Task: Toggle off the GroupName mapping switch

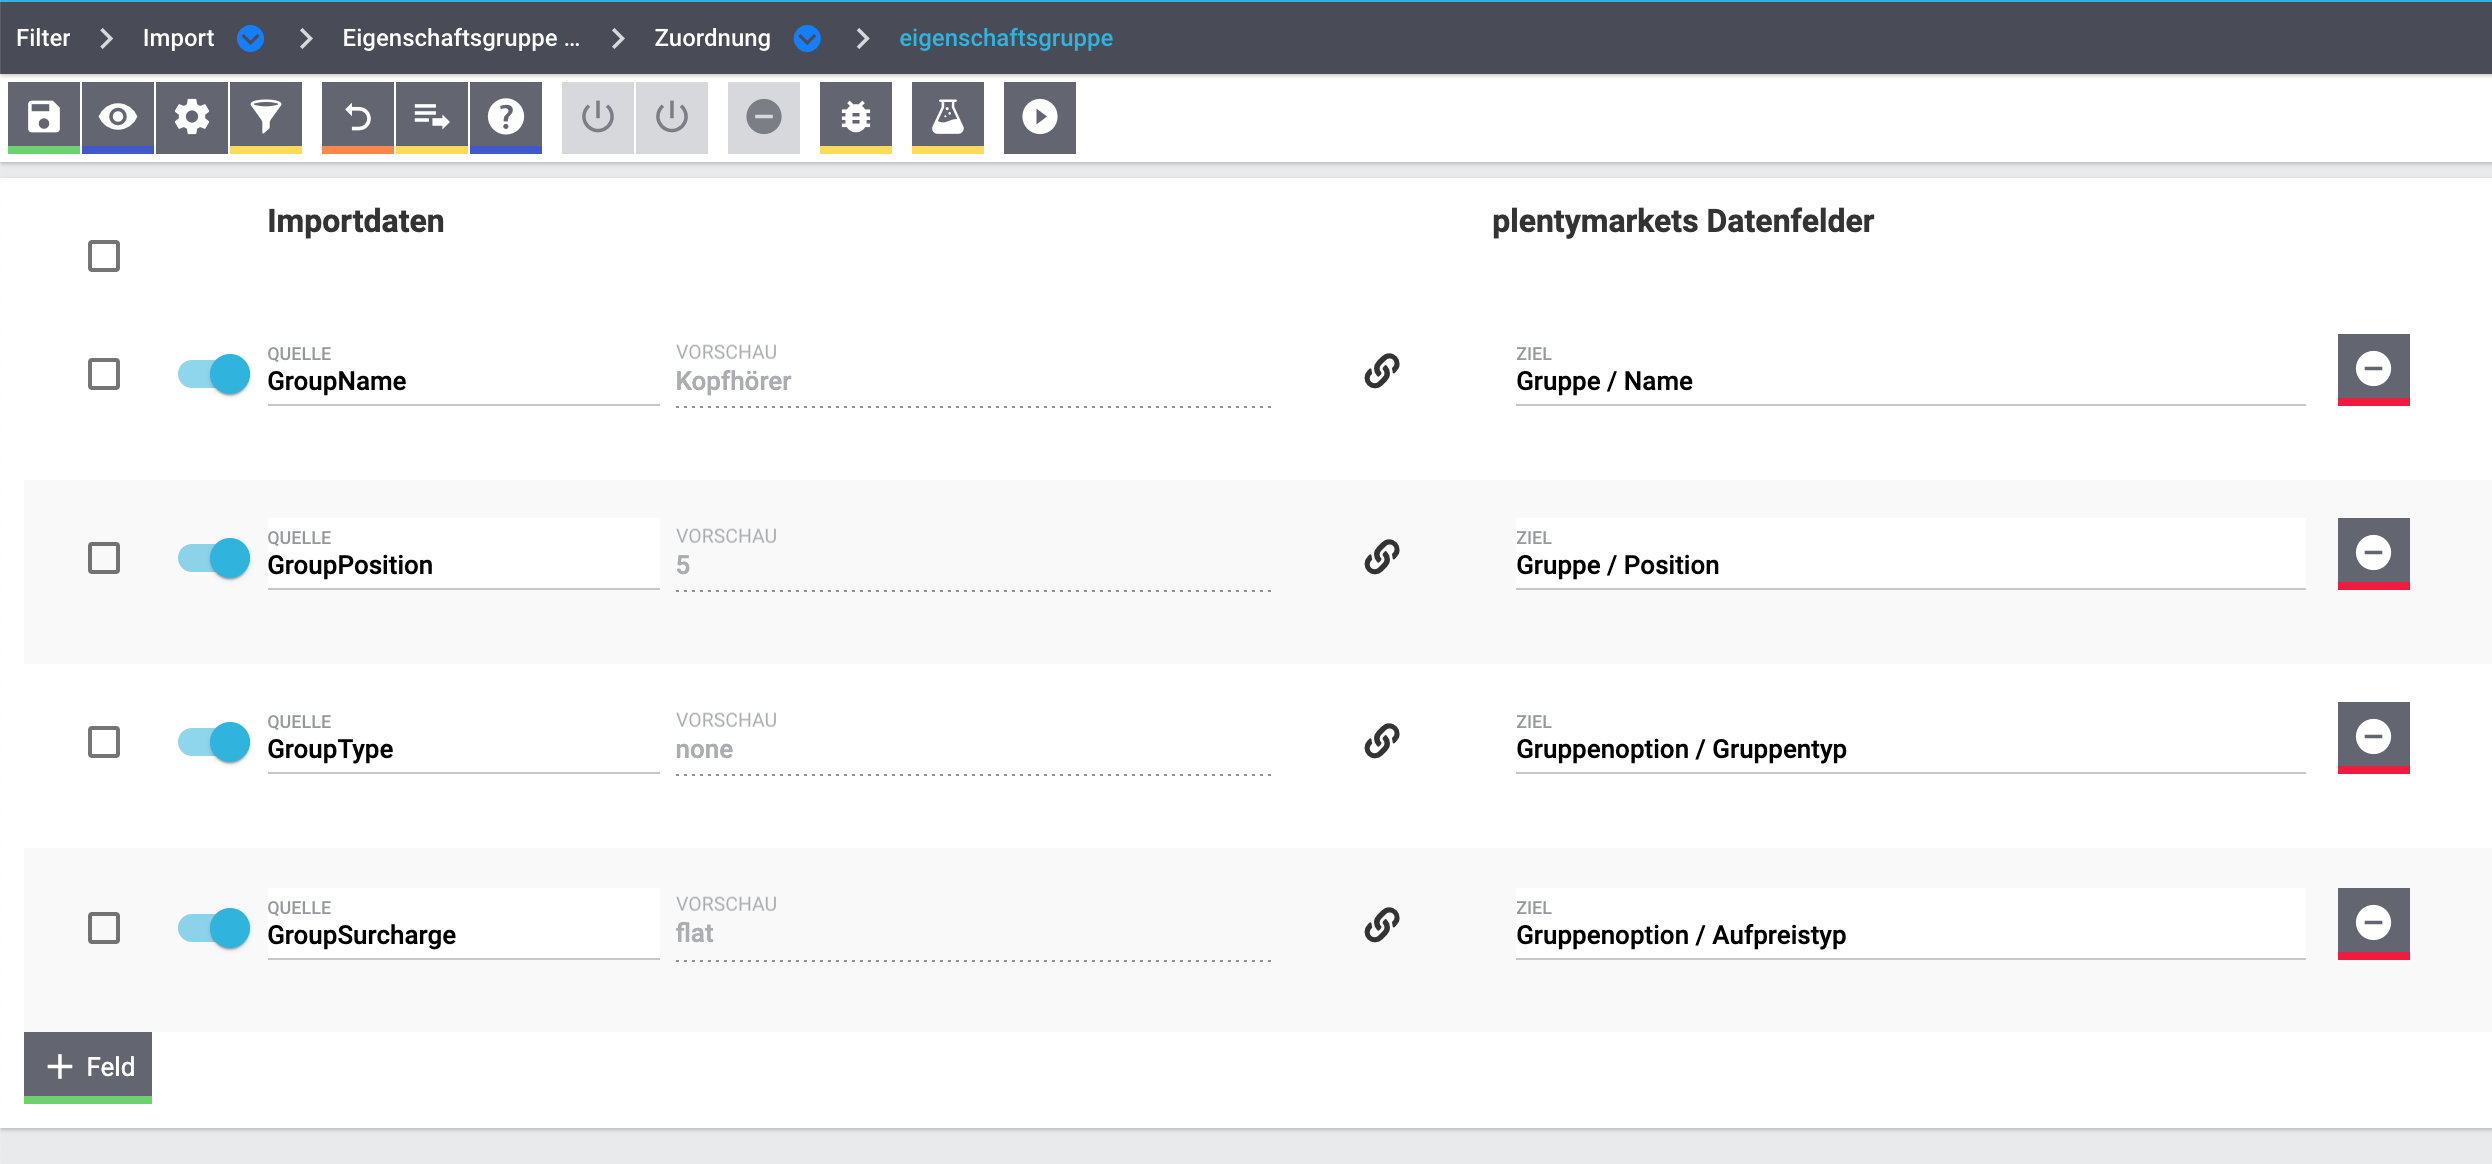Action: (x=214, y=374)
